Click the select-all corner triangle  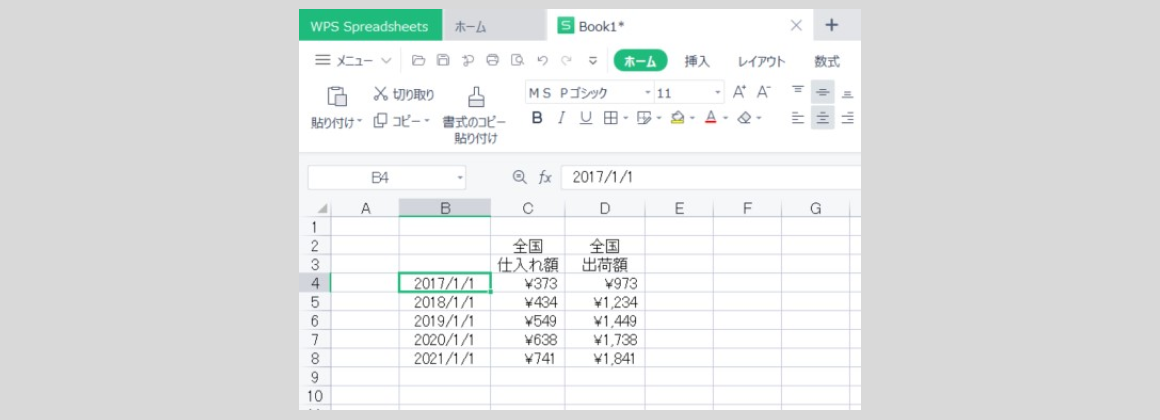[x=323, y=209]
